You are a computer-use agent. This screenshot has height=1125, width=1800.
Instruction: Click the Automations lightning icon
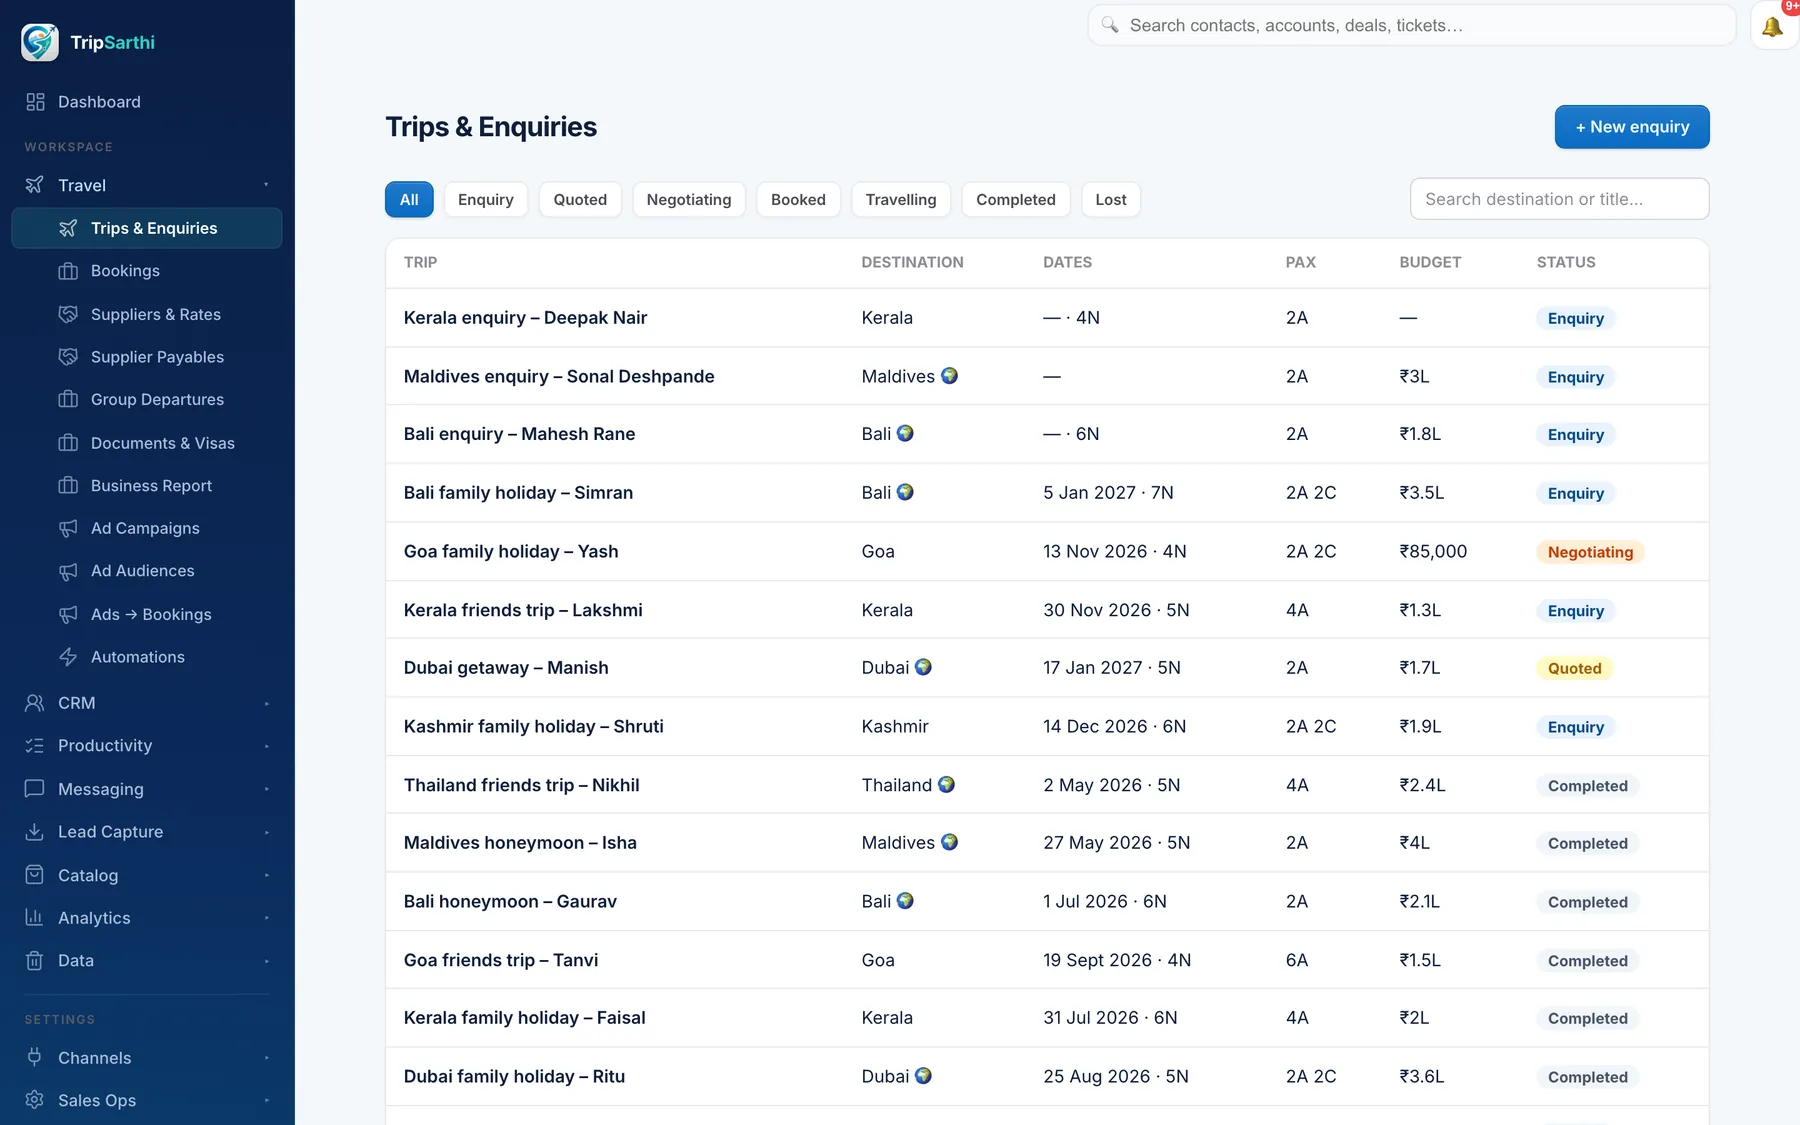click(x=68, y=657)
